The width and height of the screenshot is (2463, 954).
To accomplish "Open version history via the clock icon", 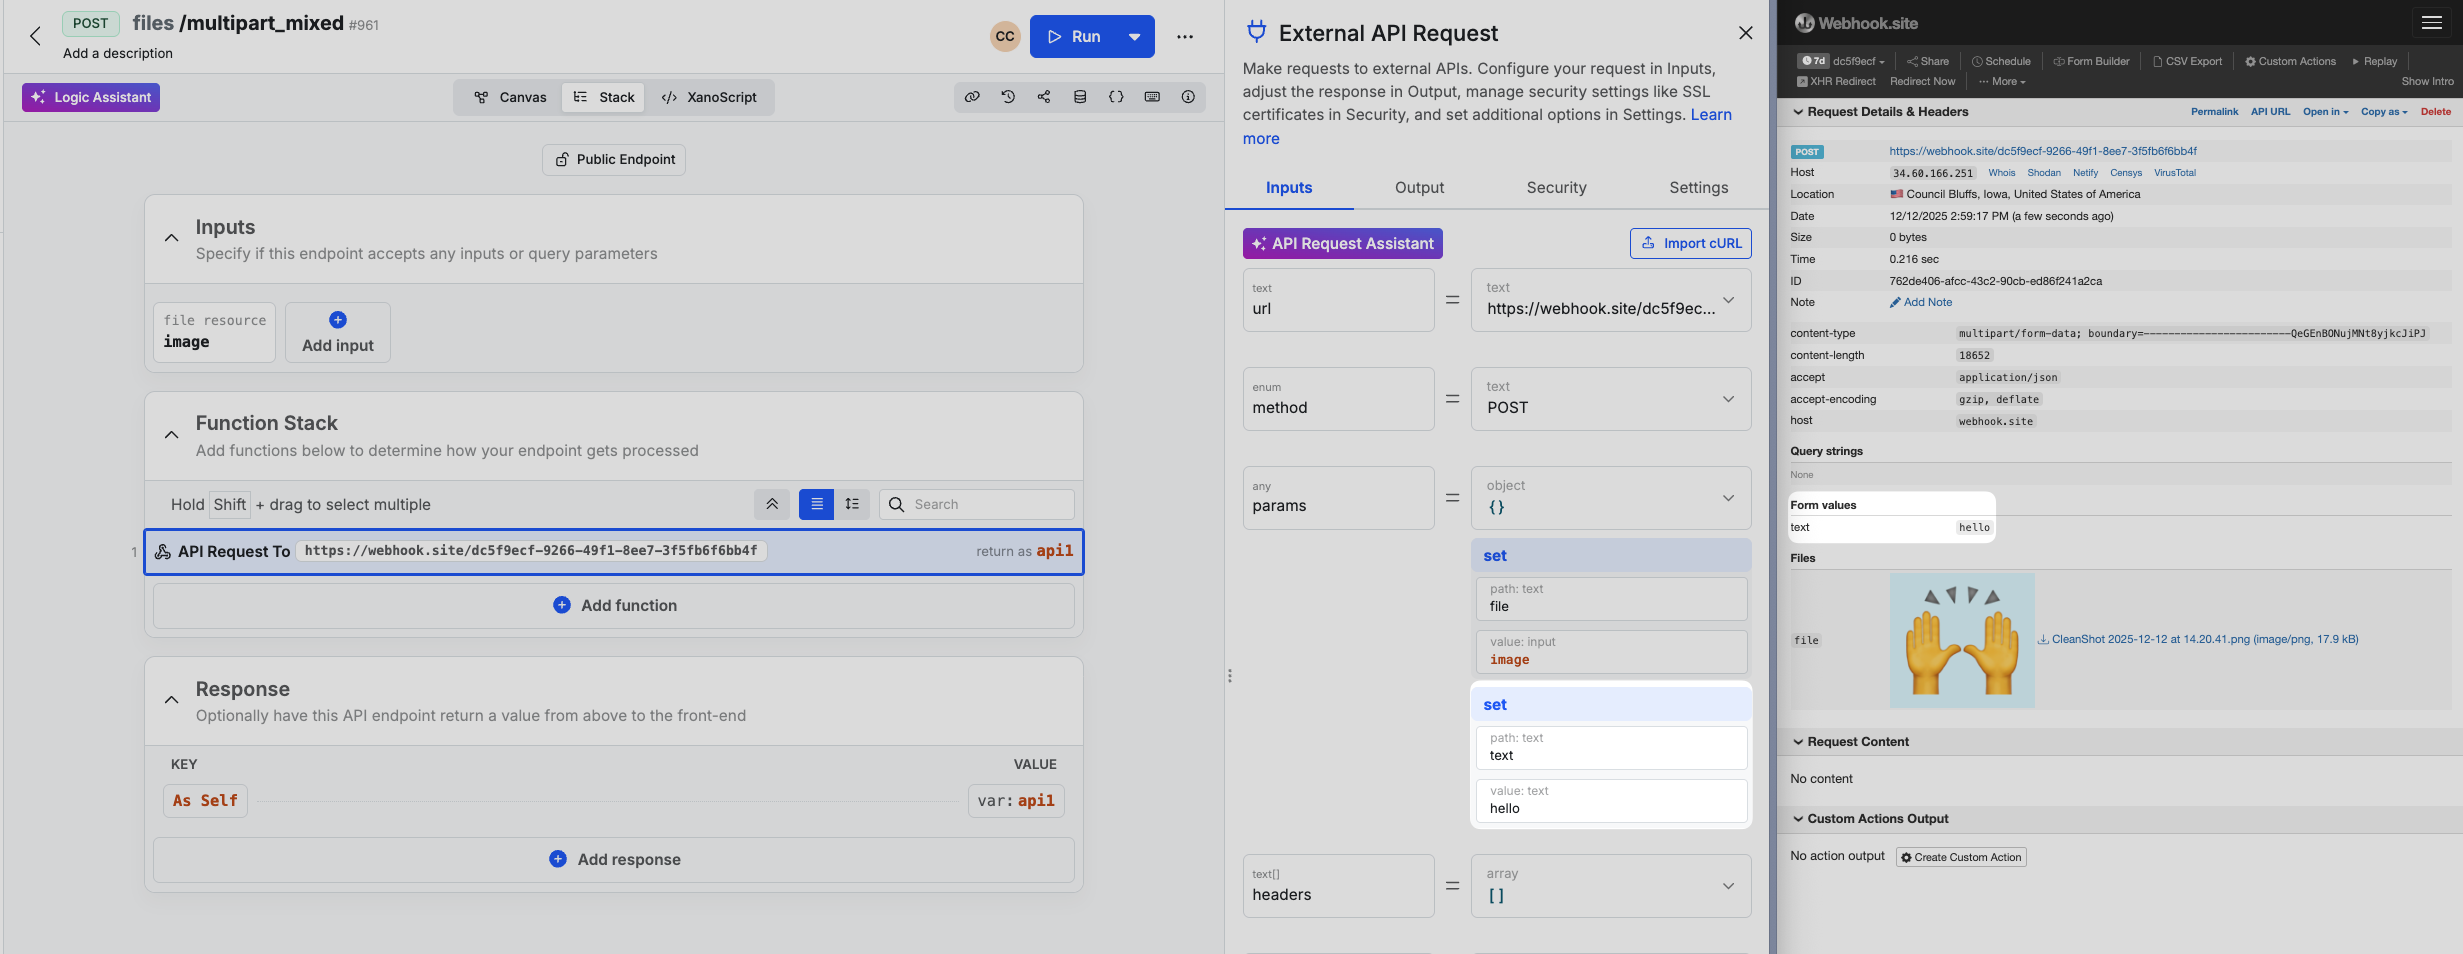I will click(1008, 97).
